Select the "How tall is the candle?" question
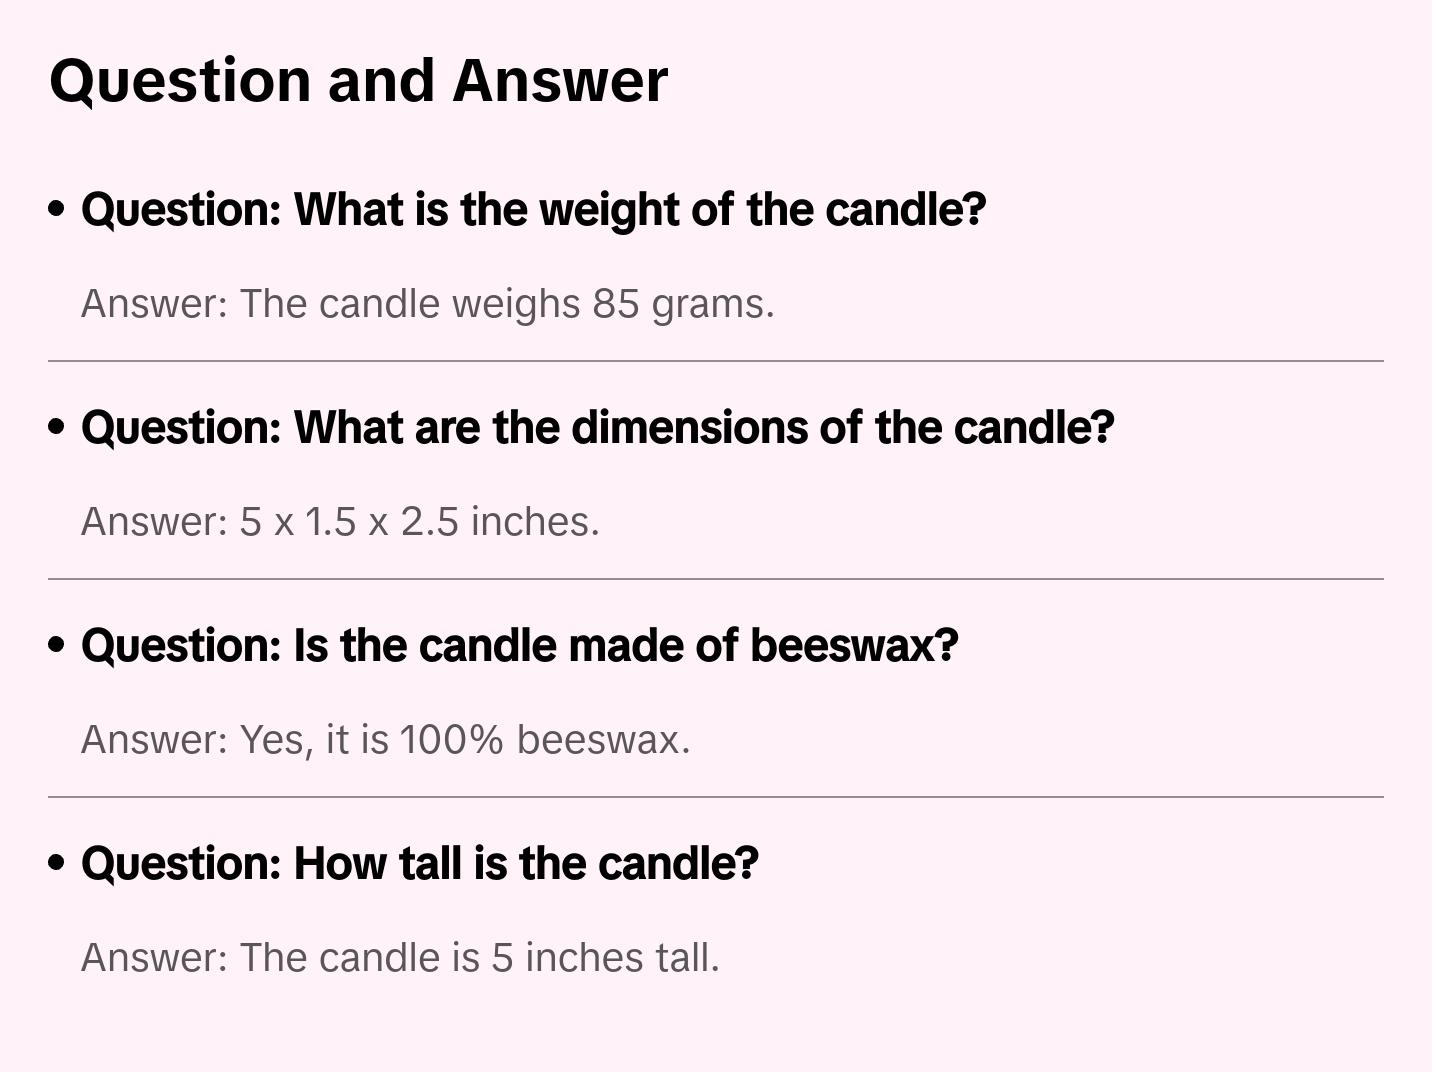This screenshot has height=1072, width=1432. click(x=420, y=864)
